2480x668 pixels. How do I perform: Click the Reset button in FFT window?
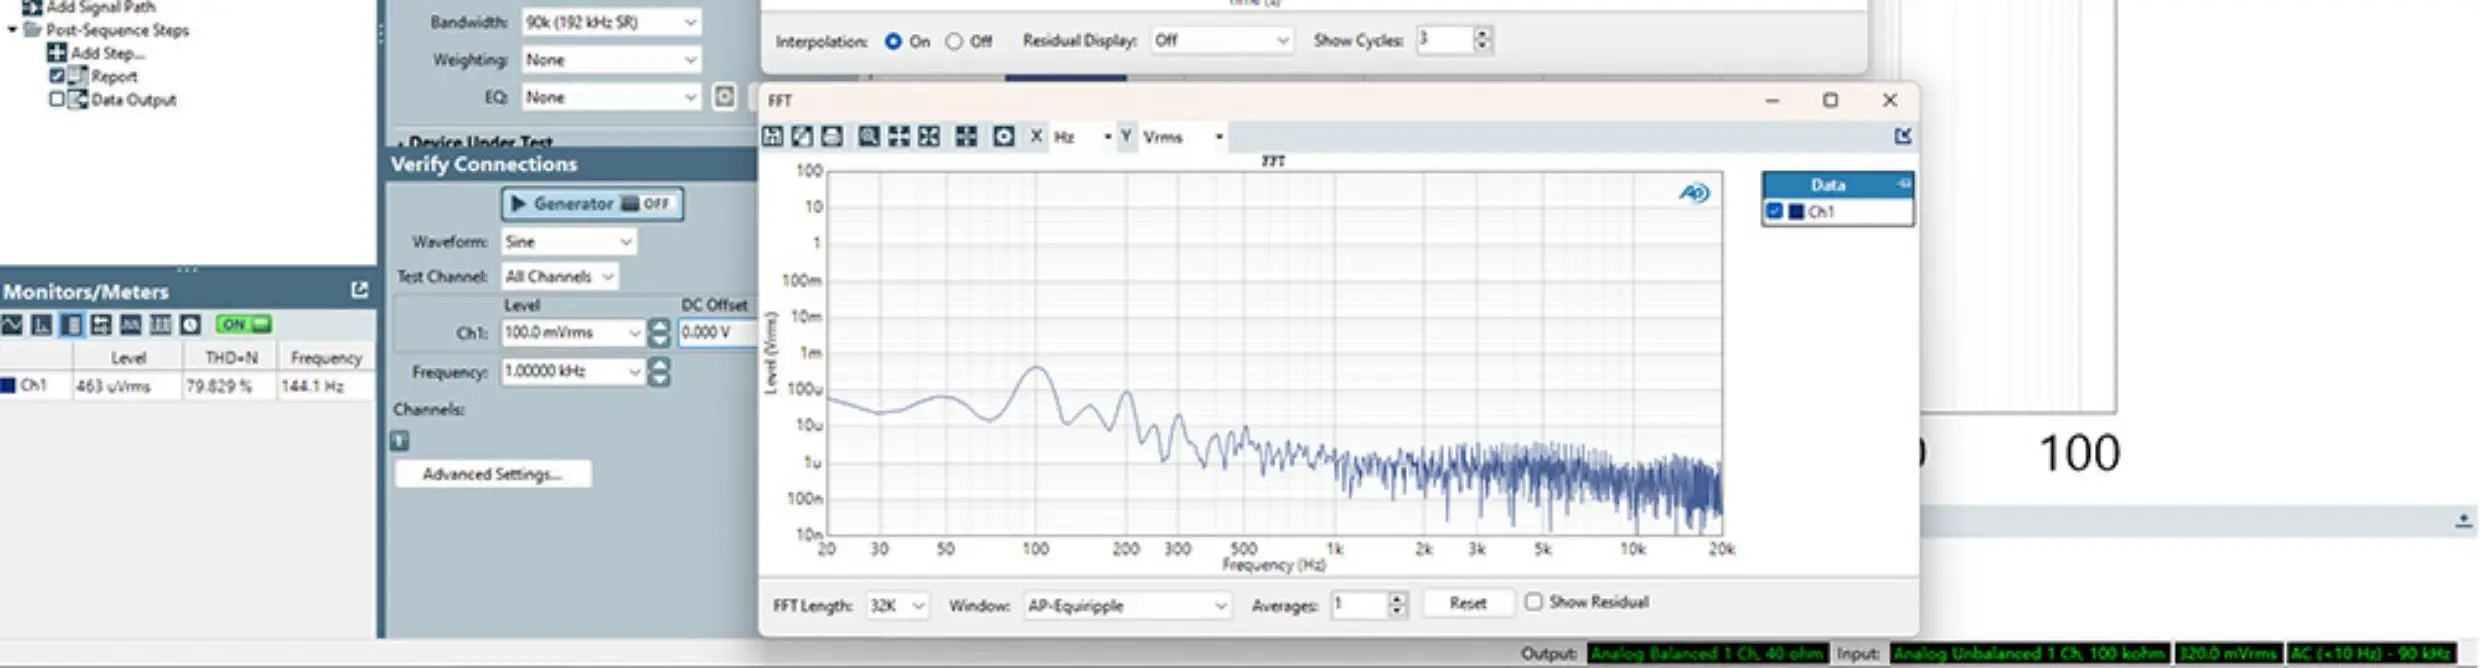1467,603
